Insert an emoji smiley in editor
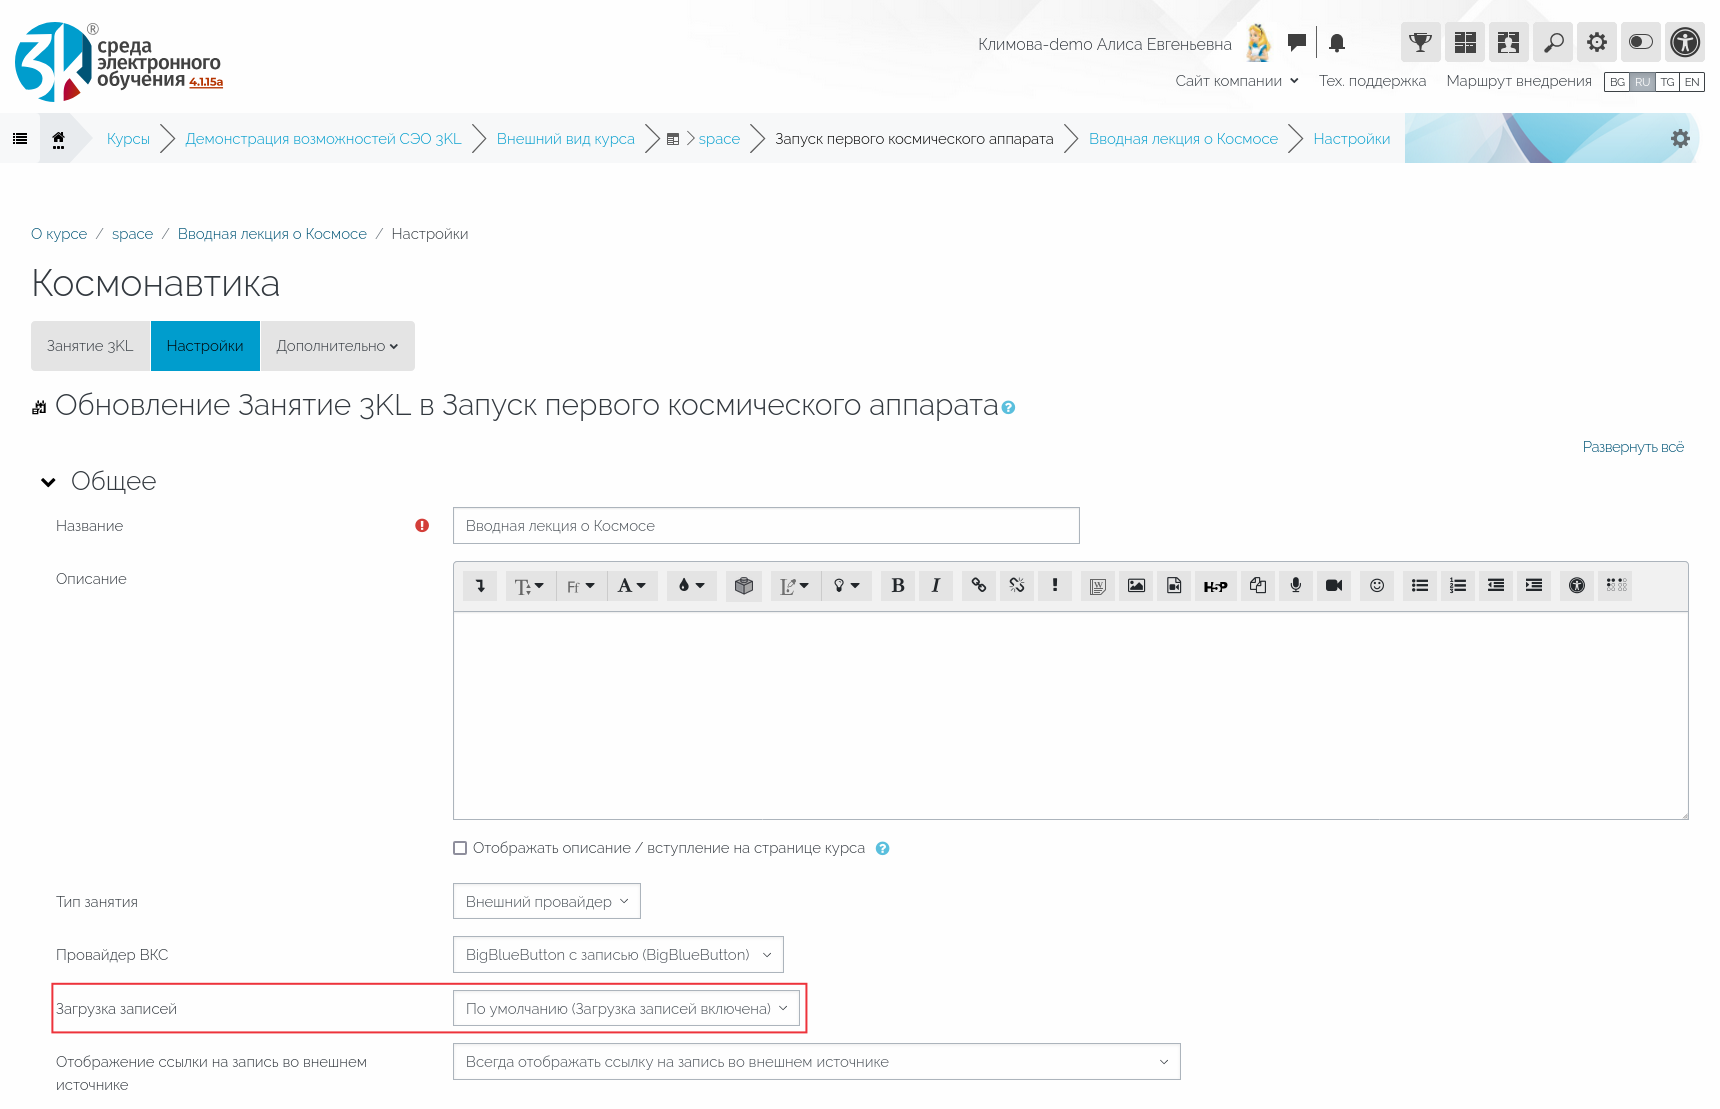Screen dimensions: 1720x1109 [1377, 586]
